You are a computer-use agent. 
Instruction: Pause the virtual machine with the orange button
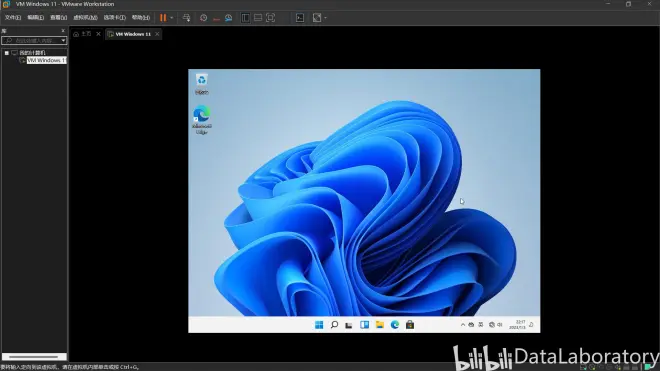click(x=163, y=18)
